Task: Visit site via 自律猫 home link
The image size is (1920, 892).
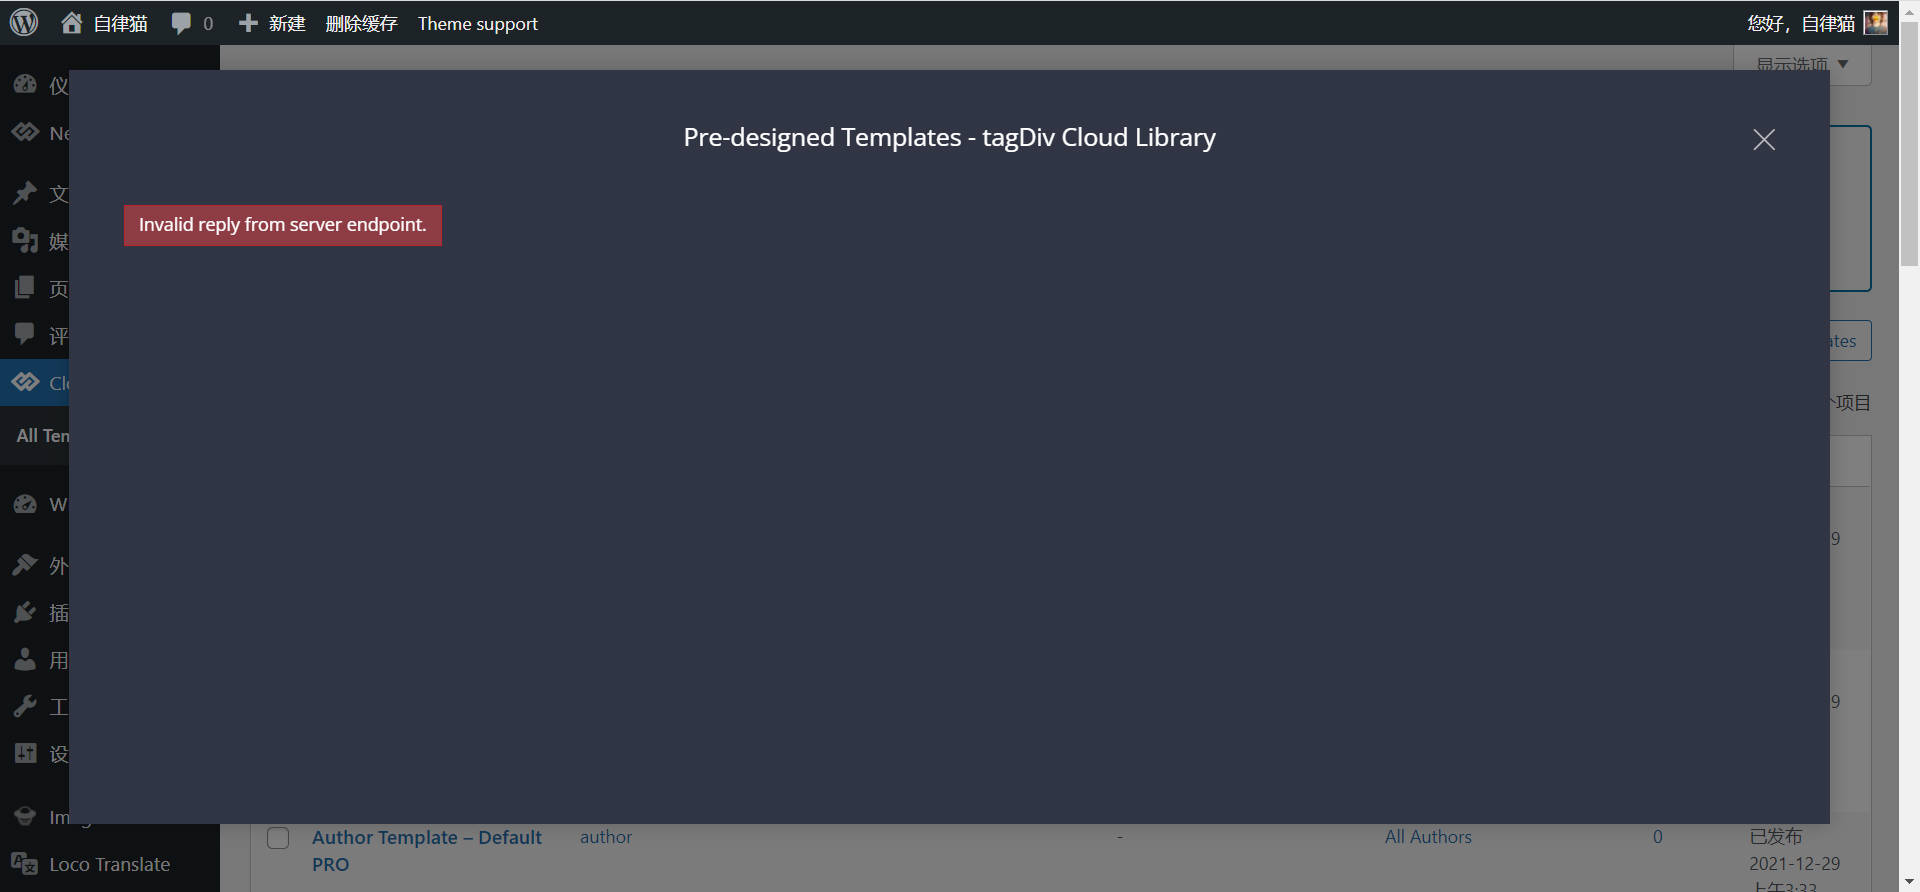Action: [104, 23]
